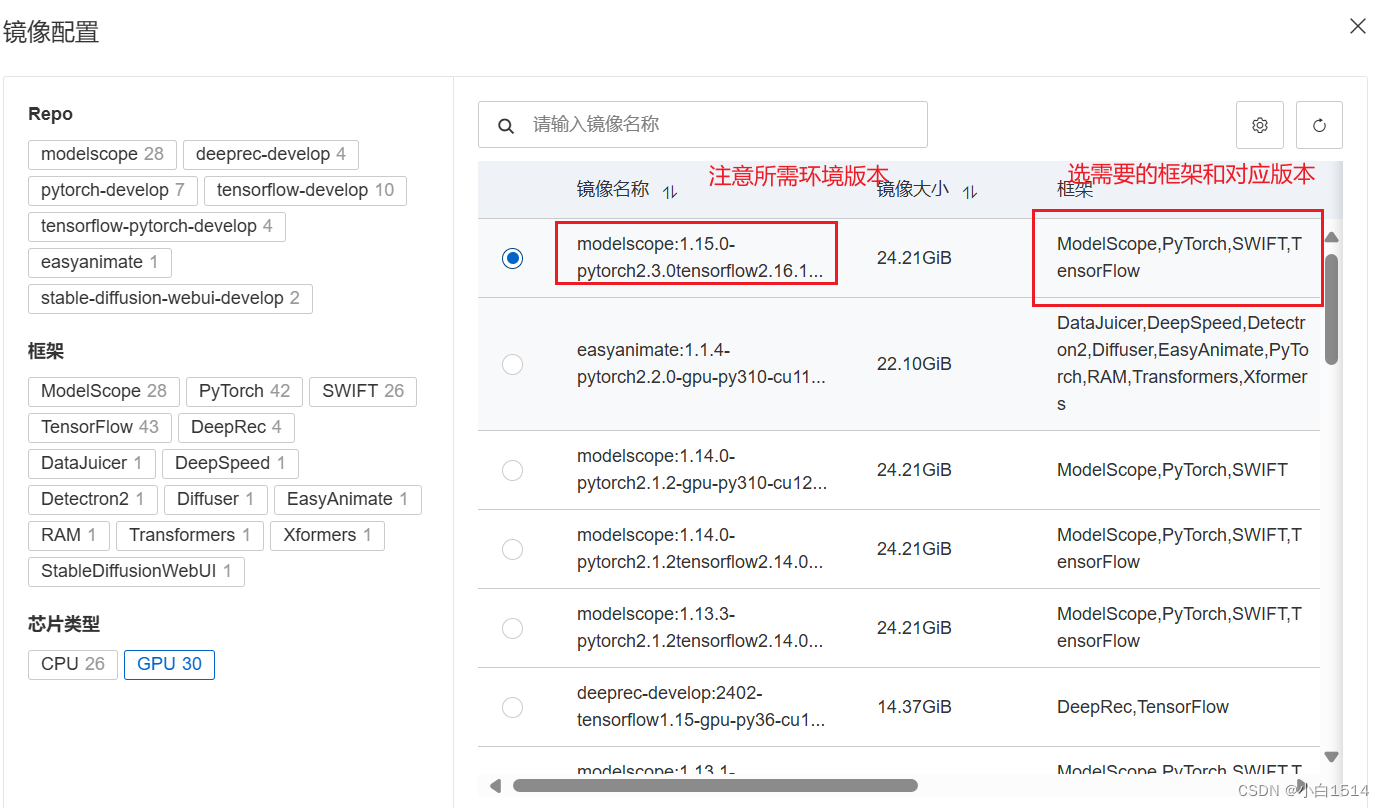Filter framework by PyTorch 42 tag

click(244, 391)
